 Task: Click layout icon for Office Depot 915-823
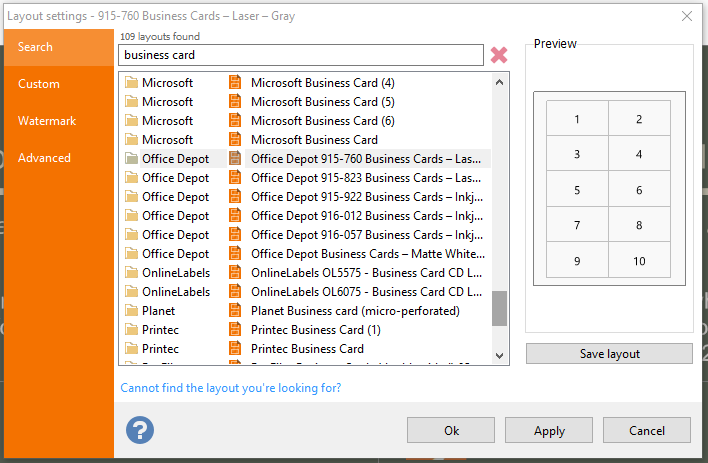pyautogui.click(x=235, y=178)
